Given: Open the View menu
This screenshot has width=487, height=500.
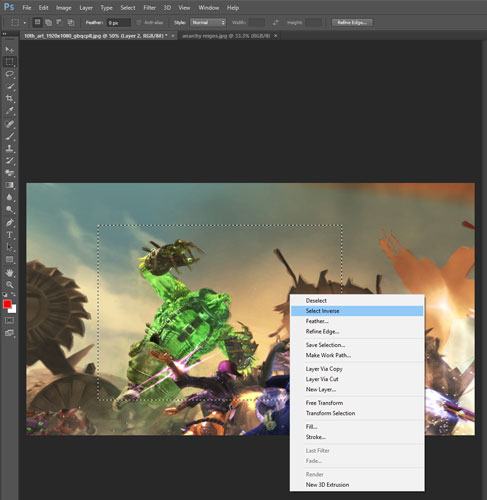Looking at the screenshot, I should coord(184,8).
